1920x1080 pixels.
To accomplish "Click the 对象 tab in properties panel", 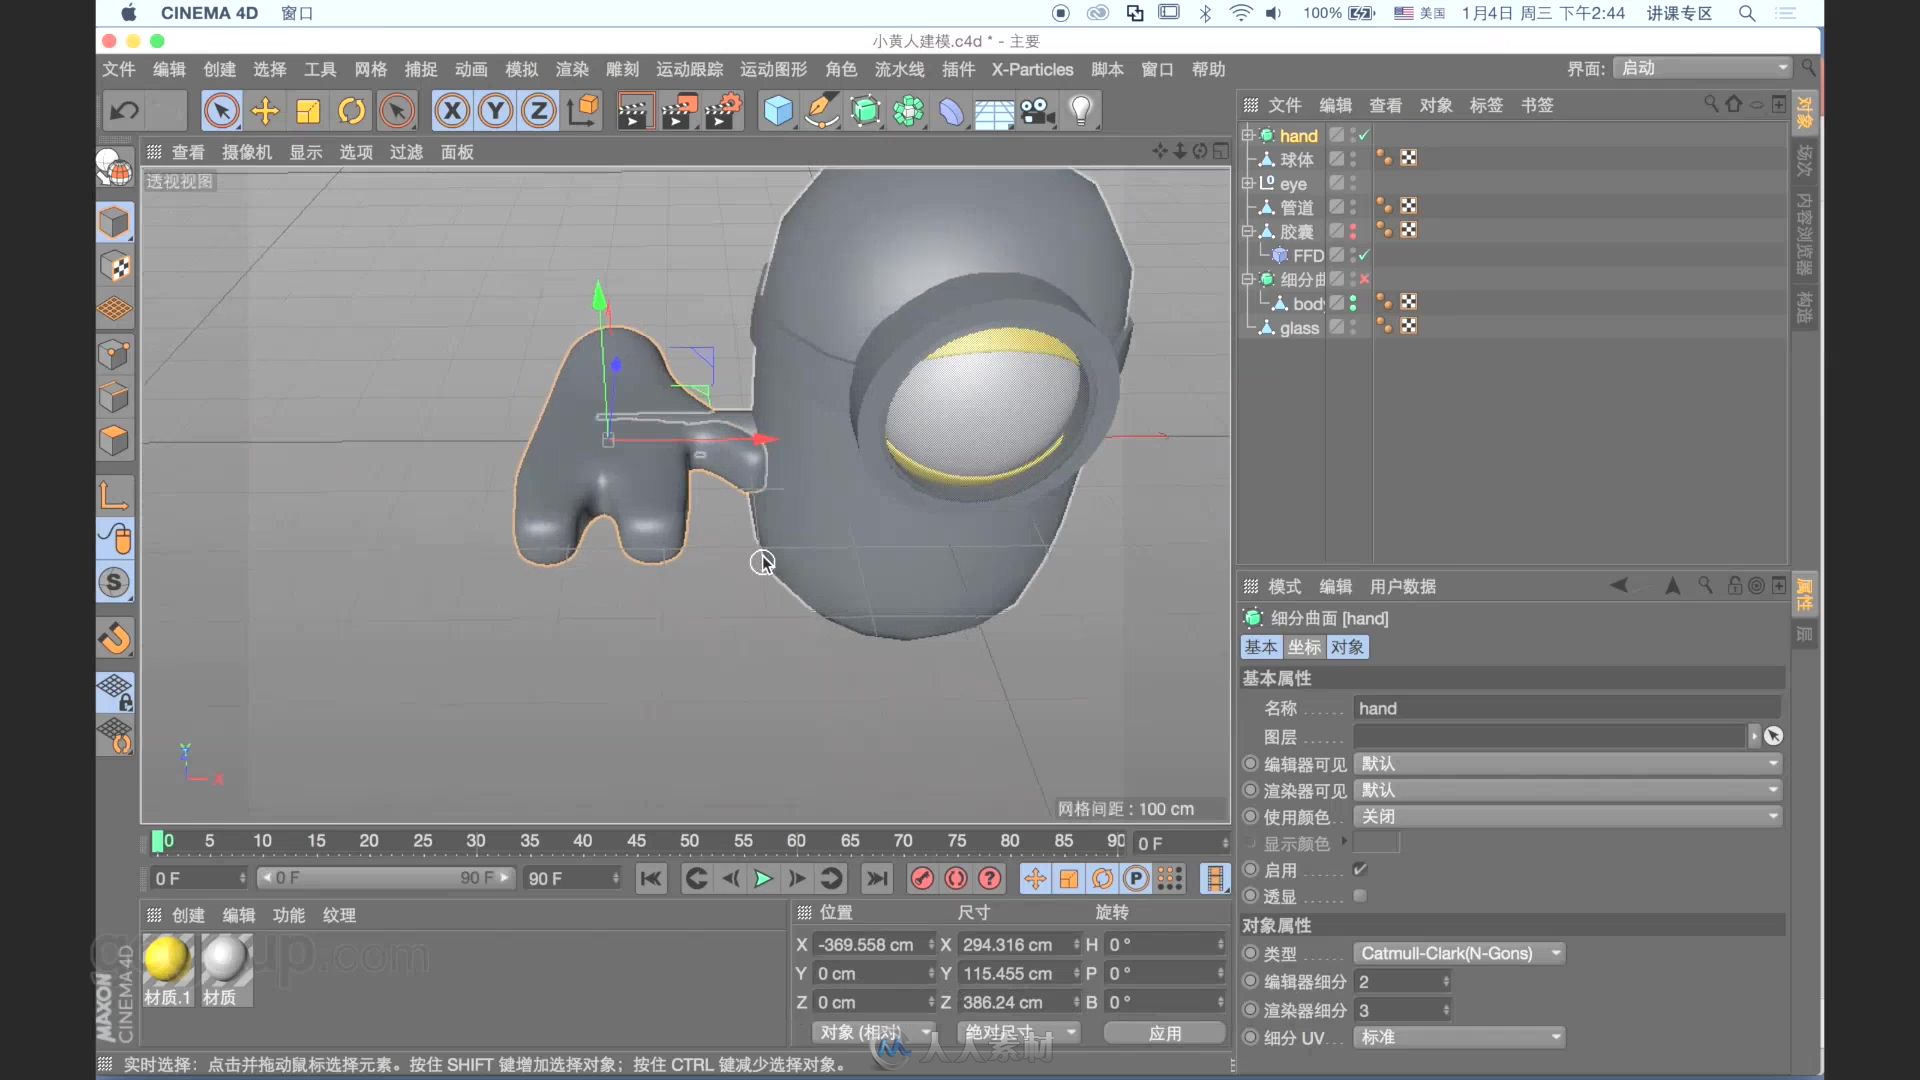I will pos(1348,647).
